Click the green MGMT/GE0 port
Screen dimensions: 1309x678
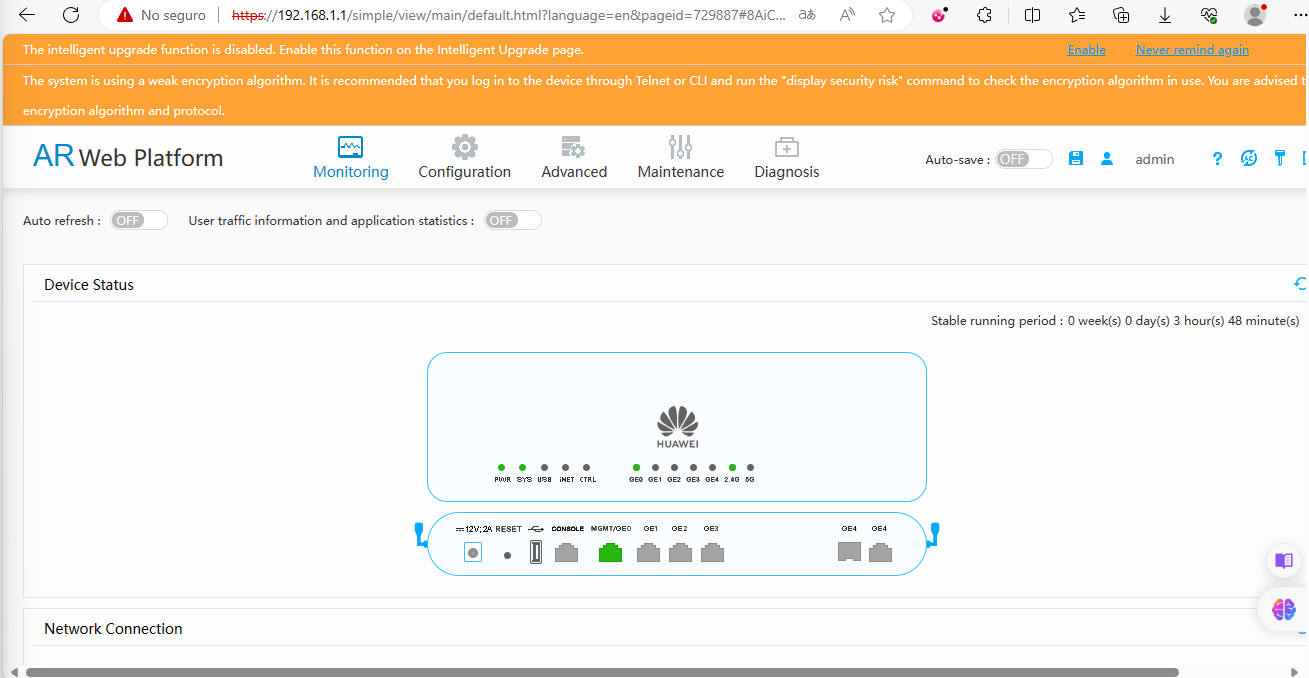(x=610, y=552)
